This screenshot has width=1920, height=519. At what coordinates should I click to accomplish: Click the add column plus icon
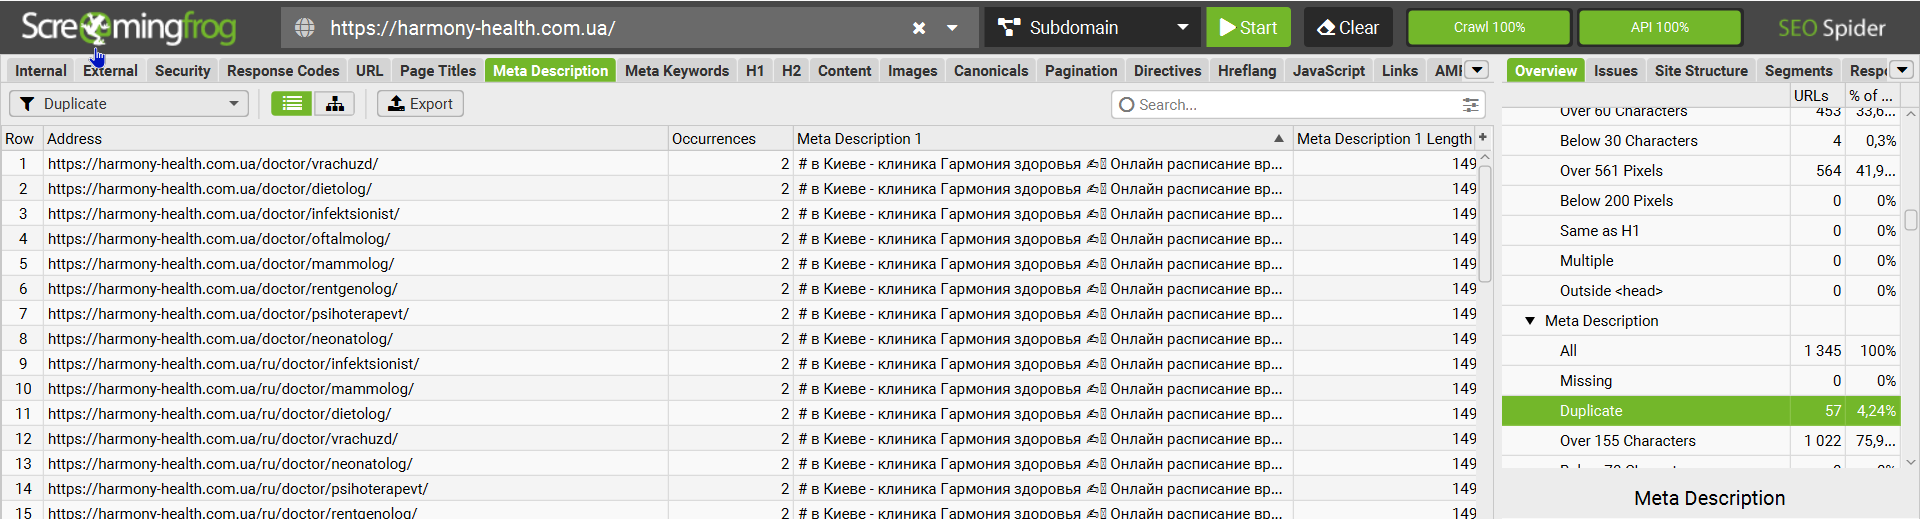click(1483, 138)
